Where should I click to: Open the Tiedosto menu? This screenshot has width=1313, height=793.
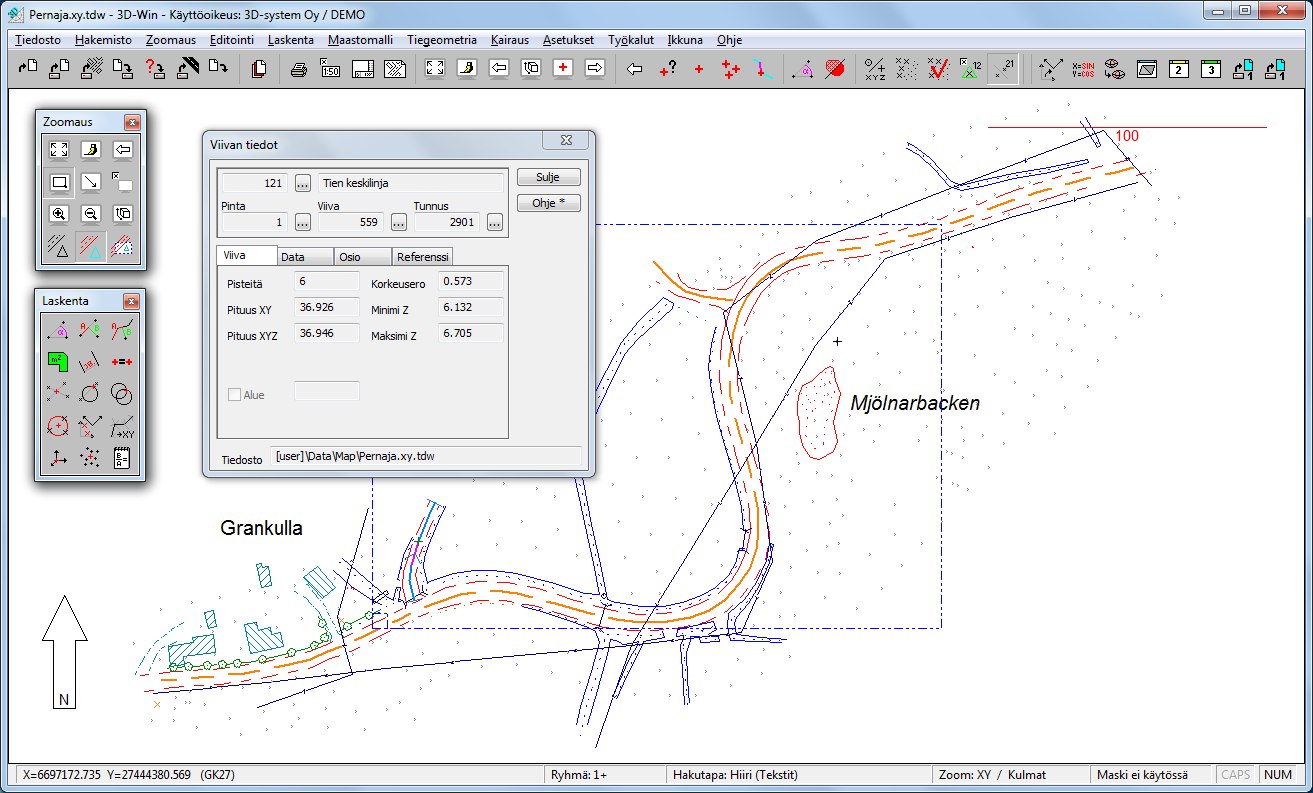tap(38, 41)
